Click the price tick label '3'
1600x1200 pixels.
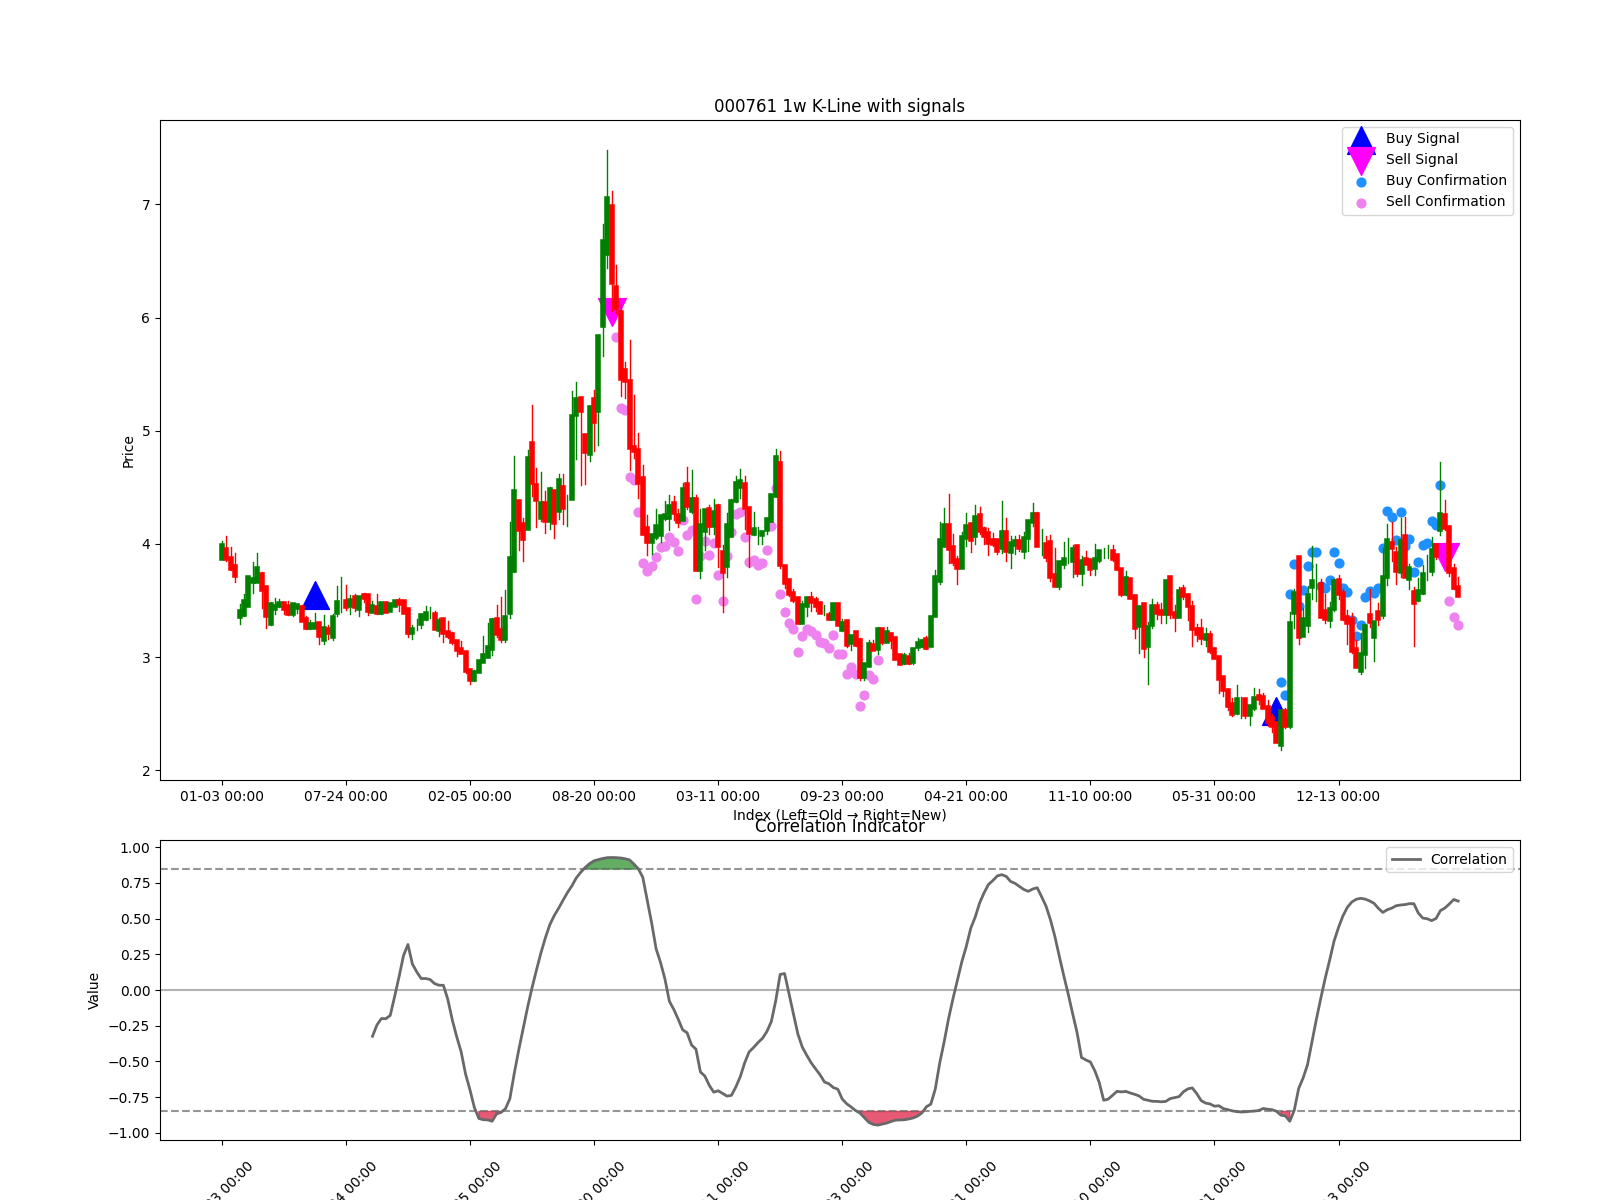tap(146, 658)
